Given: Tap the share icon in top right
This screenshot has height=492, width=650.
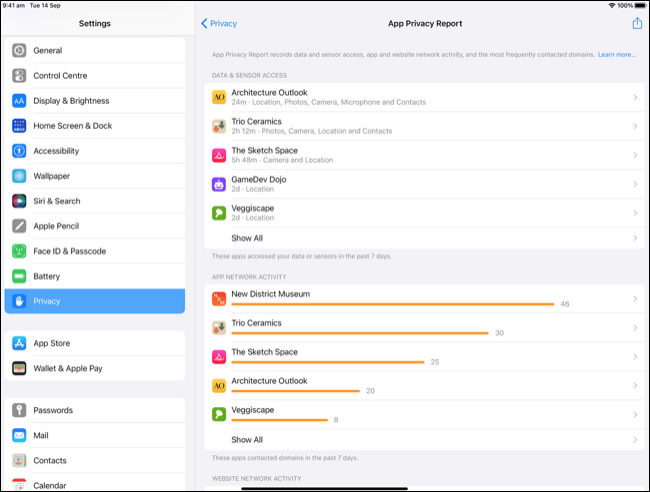Looking at the screenshot, I should coord(637,23).
